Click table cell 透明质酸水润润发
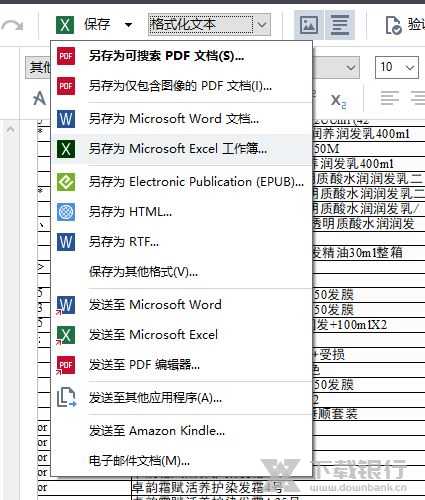 click(x=363, y=223)
